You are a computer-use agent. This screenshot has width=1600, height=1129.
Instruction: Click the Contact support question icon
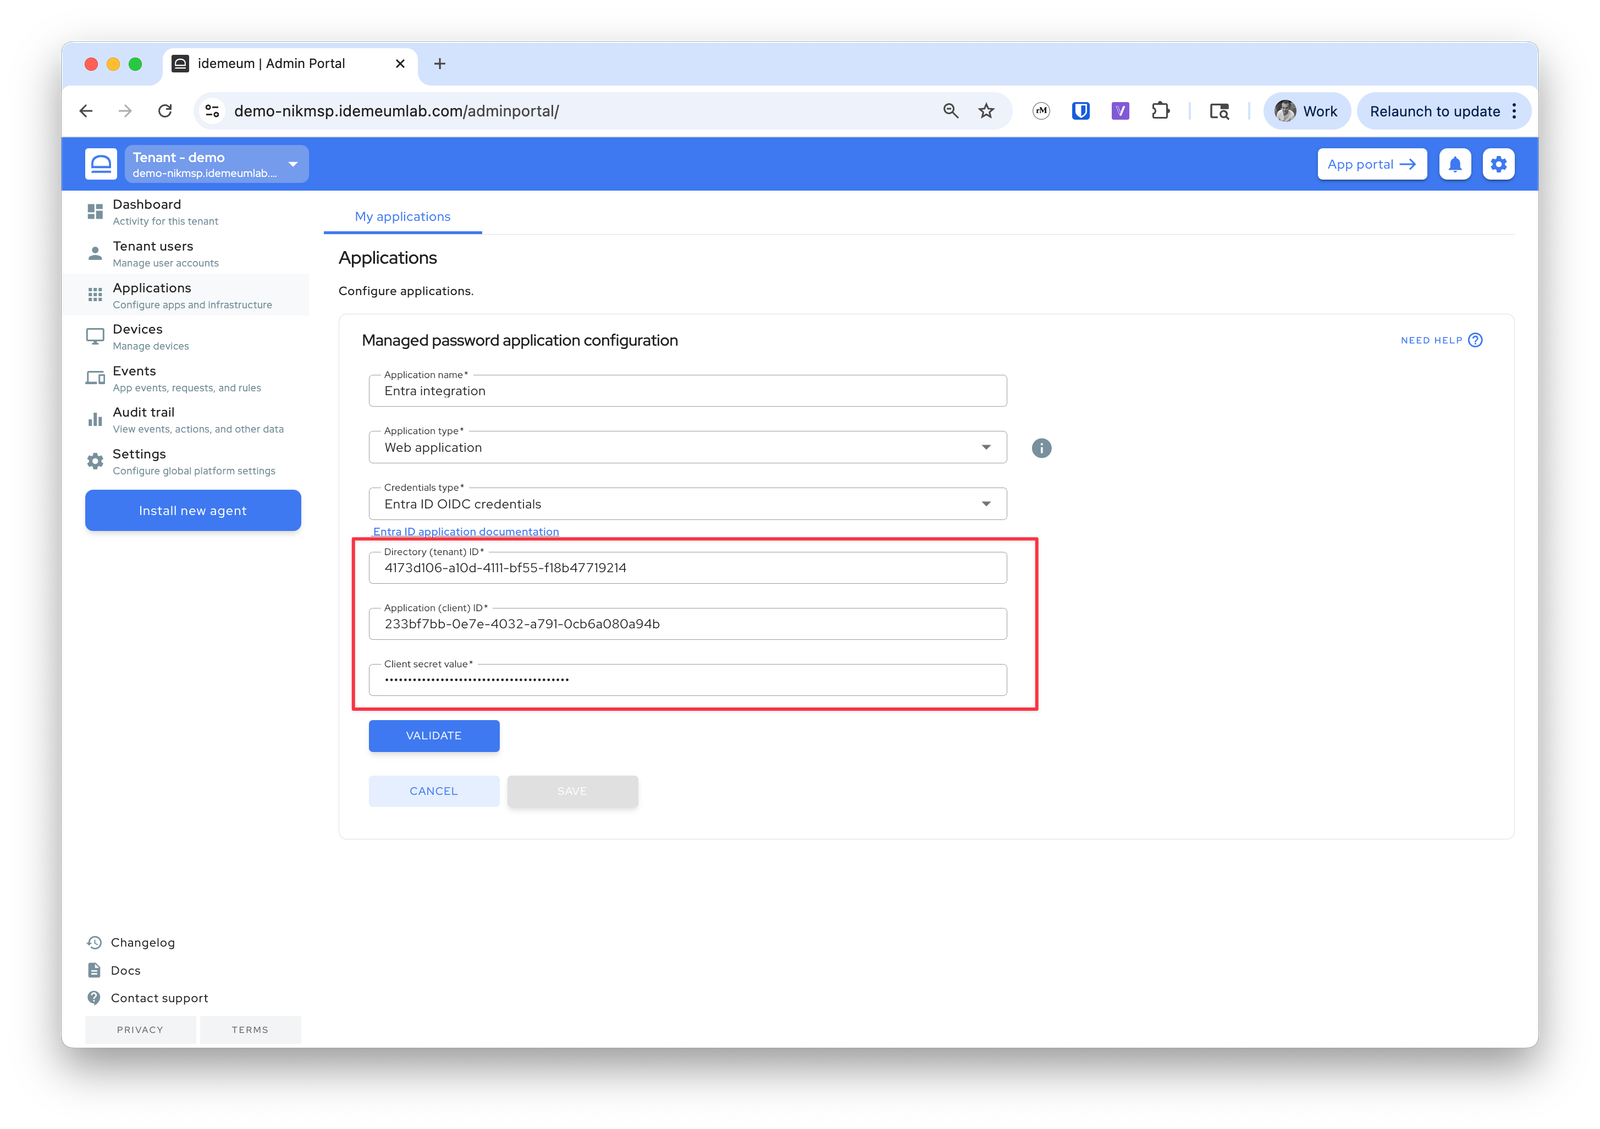coord(94,998)
